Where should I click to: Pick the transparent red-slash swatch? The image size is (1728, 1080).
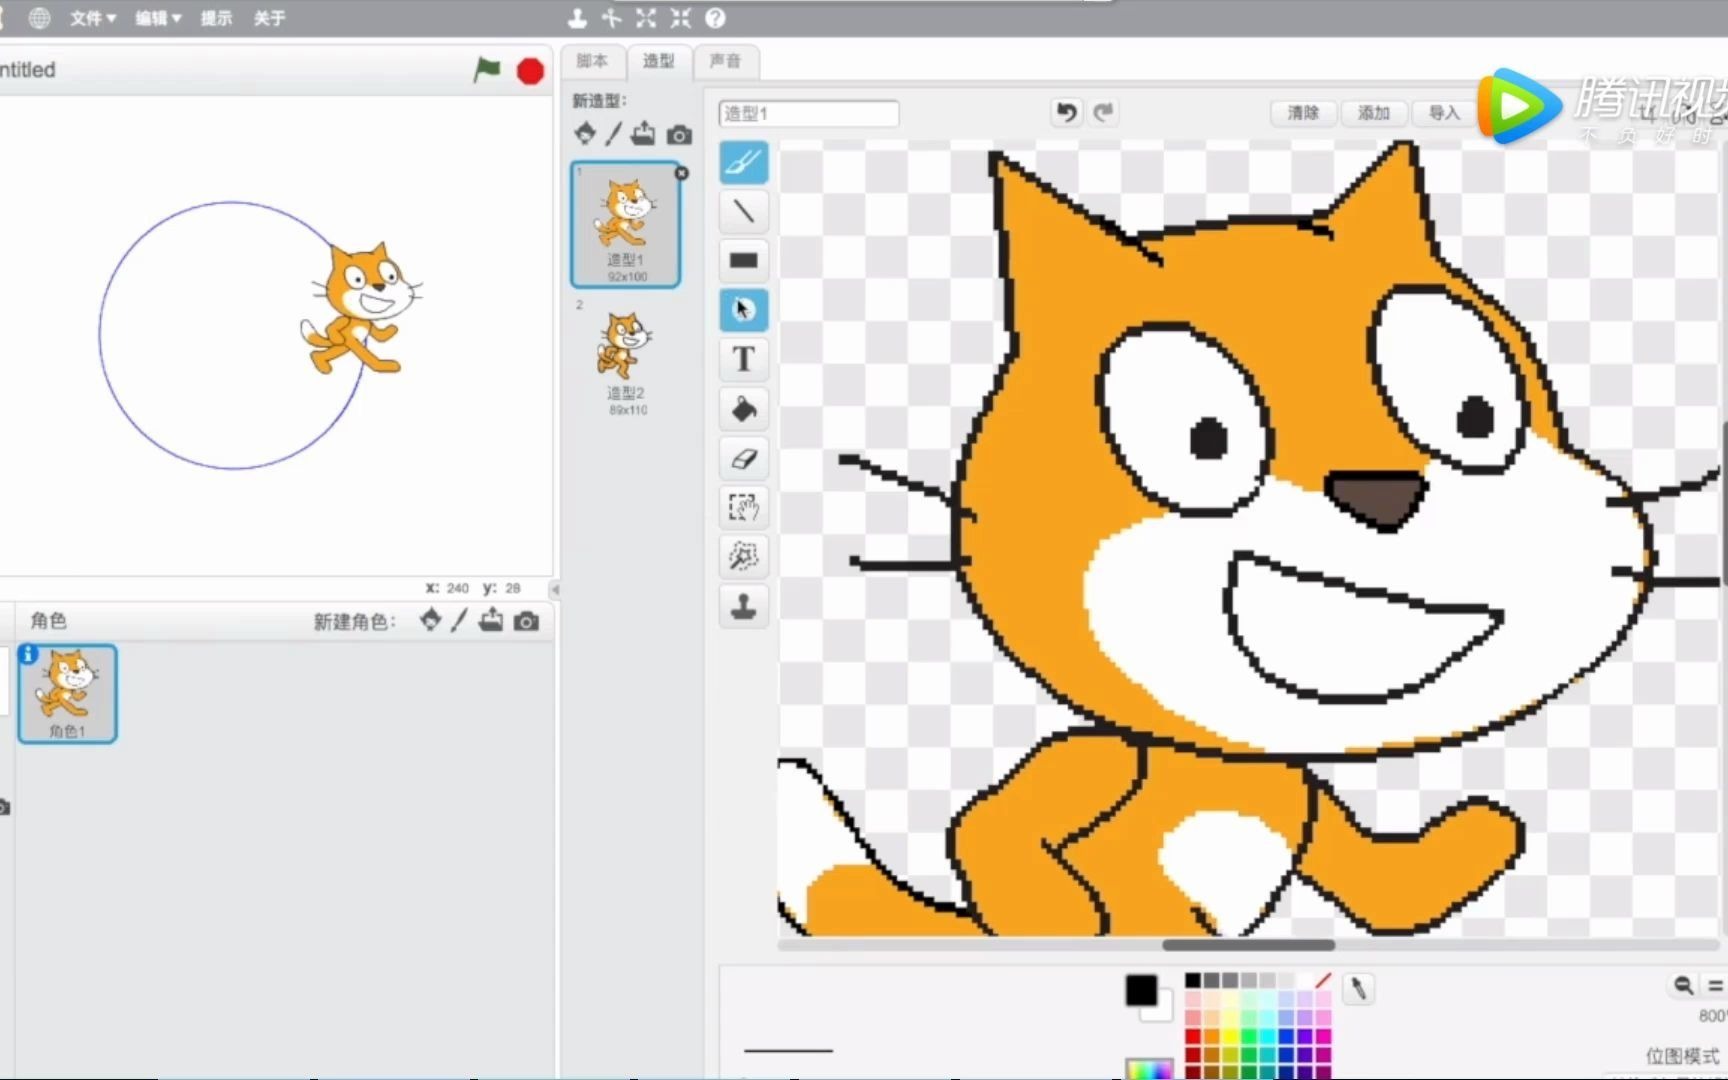(x=1323, y=980)
